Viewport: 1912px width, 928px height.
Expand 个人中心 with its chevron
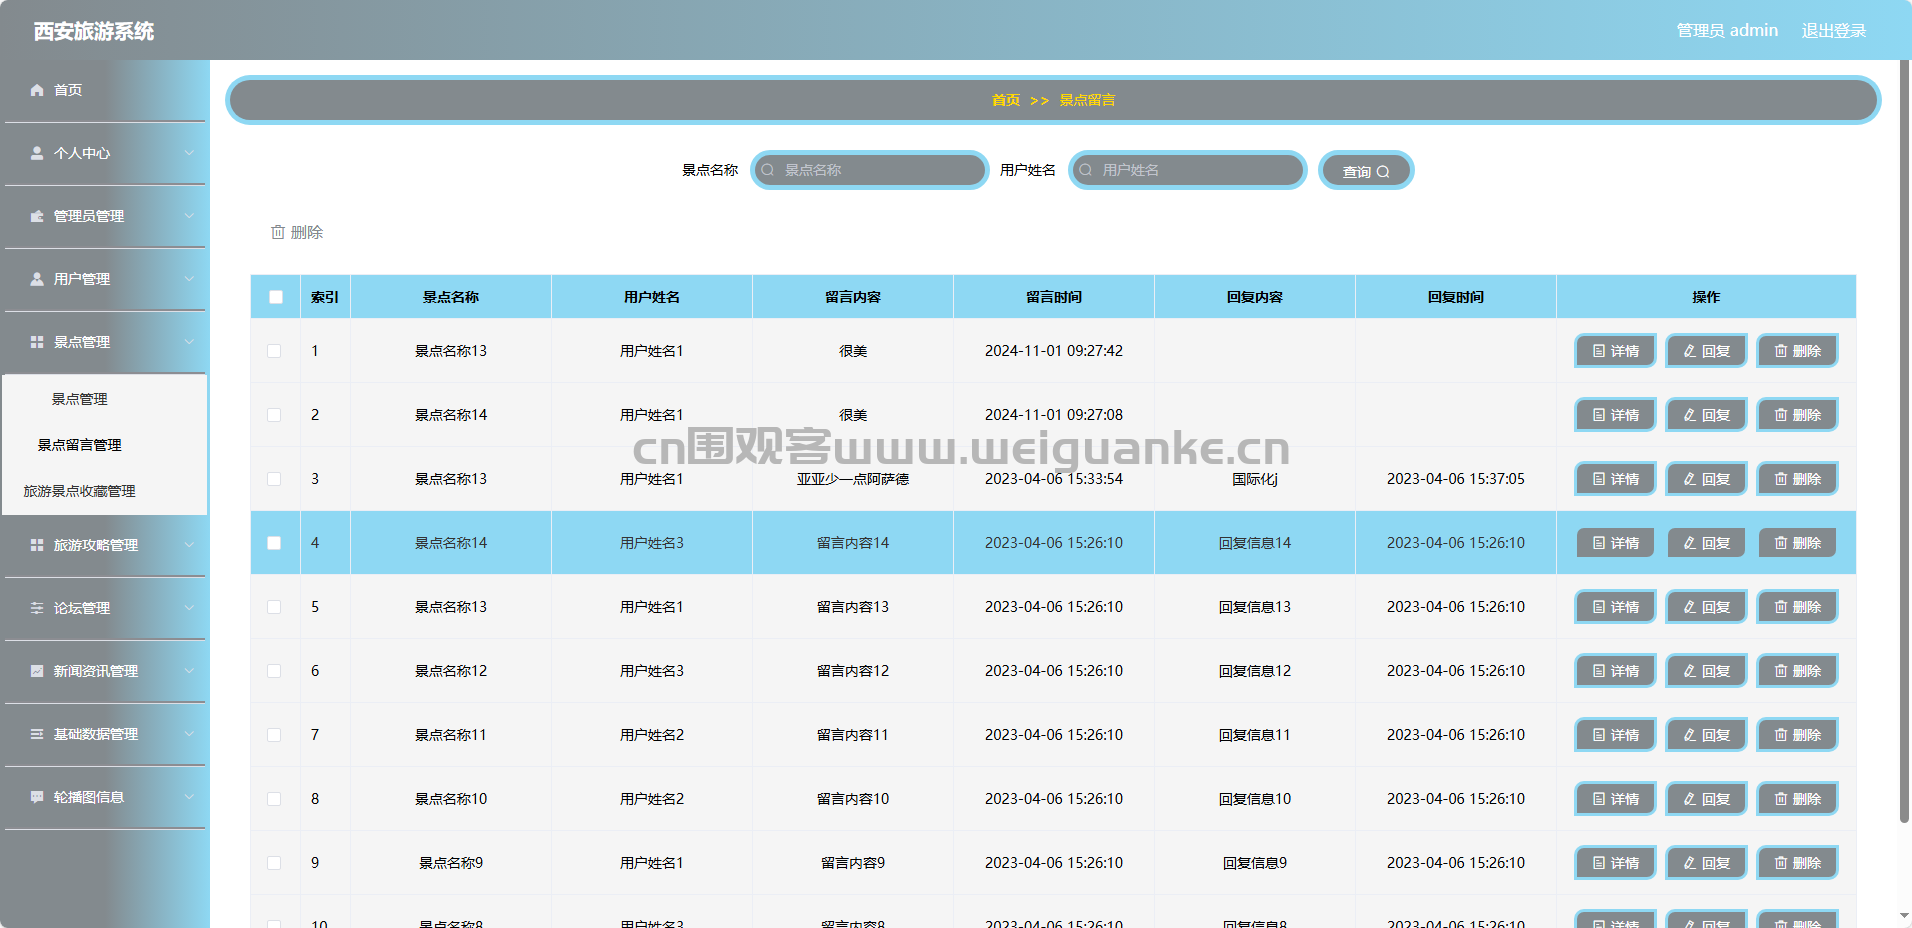click(x=189, y=153)
